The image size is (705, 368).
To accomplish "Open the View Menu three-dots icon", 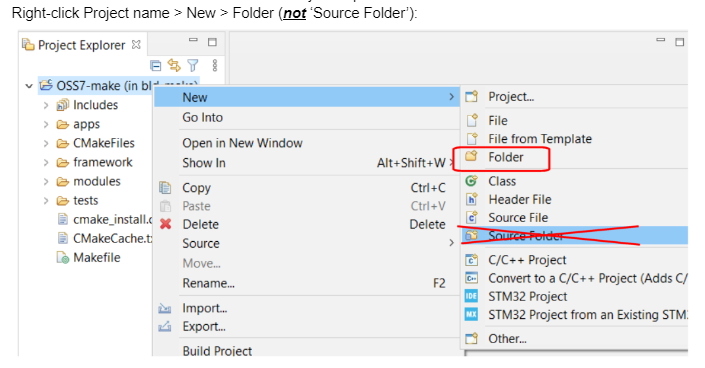I will coord(215,66).
